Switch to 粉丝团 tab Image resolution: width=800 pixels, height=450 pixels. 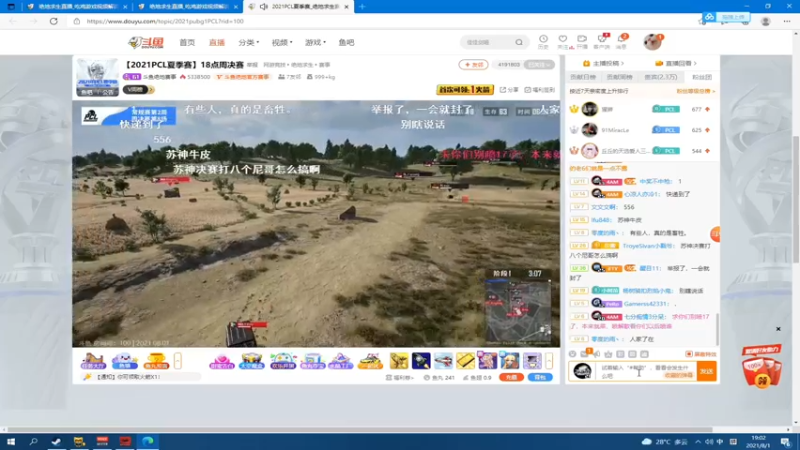702,77
